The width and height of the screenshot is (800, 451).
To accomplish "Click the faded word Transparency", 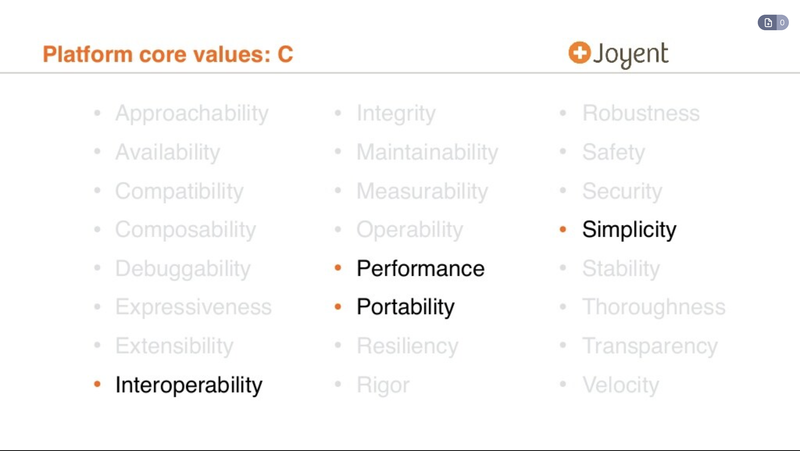I will pos(650,346).
